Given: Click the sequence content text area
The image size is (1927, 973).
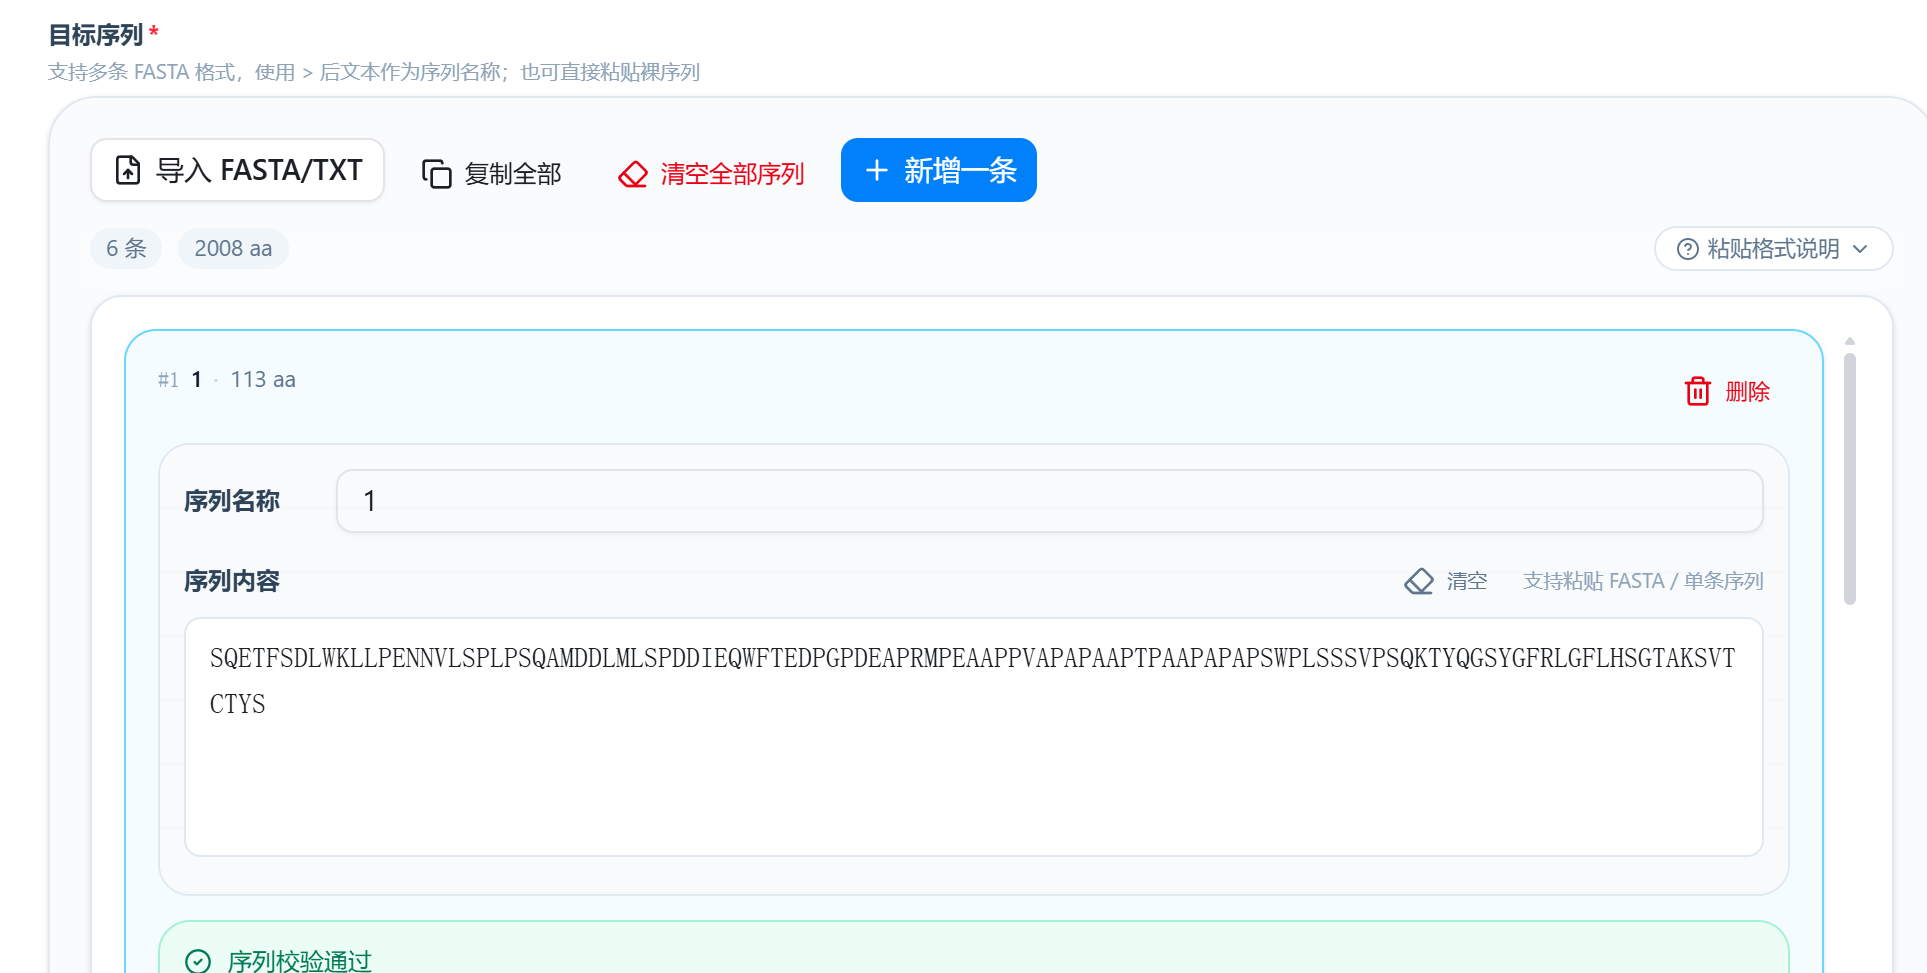Looking at the screenshot, I should coord(973,737).
